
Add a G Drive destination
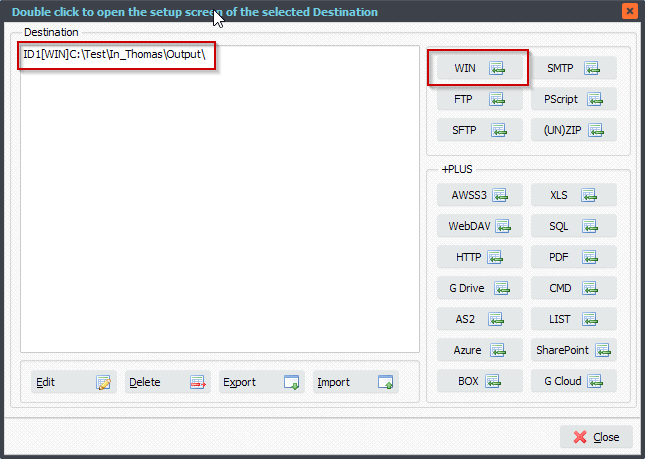(480, 288)
